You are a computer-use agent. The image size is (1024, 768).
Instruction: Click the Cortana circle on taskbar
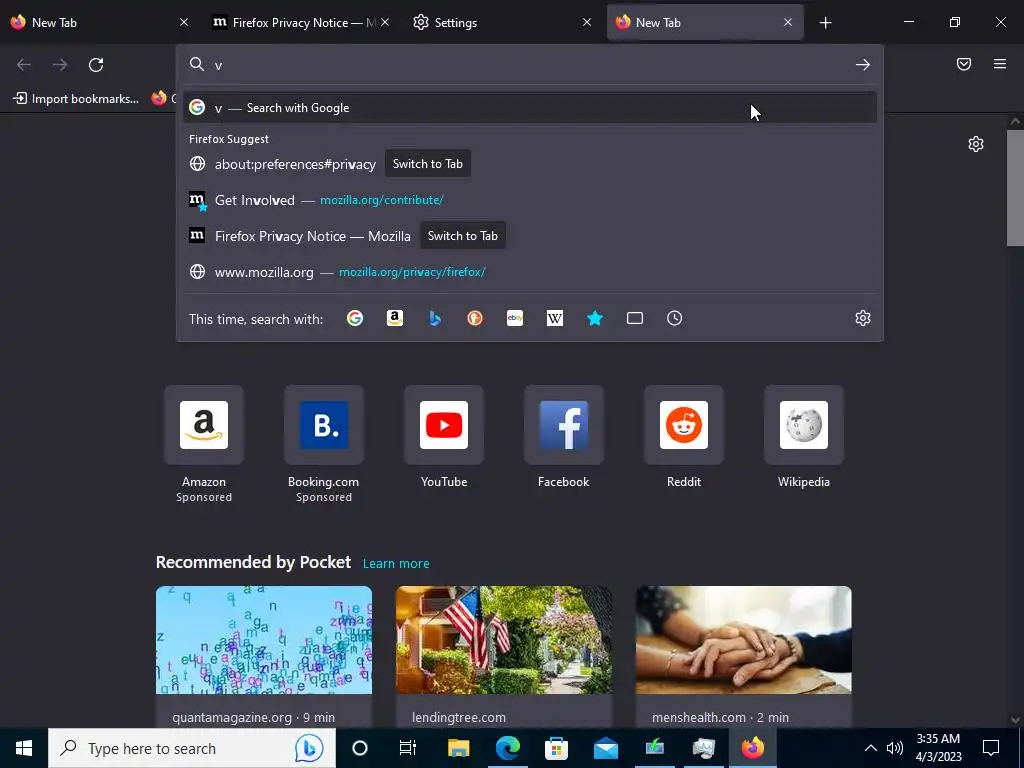[x=360, y=748]
